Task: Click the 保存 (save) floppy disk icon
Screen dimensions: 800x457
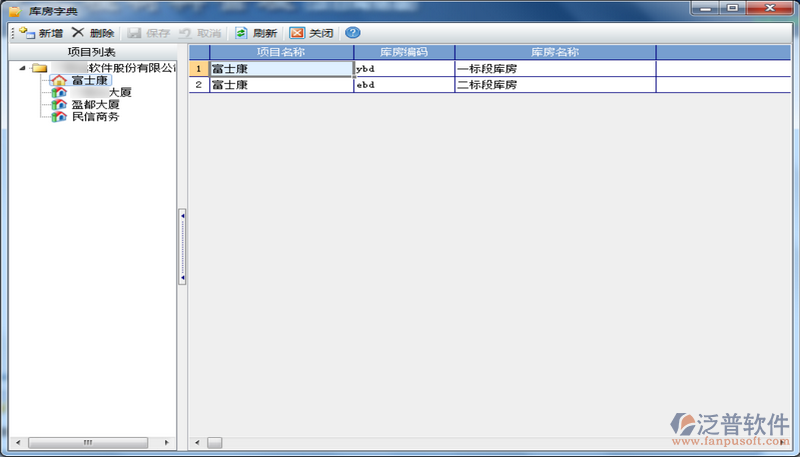Action: (x=134, y=33)
